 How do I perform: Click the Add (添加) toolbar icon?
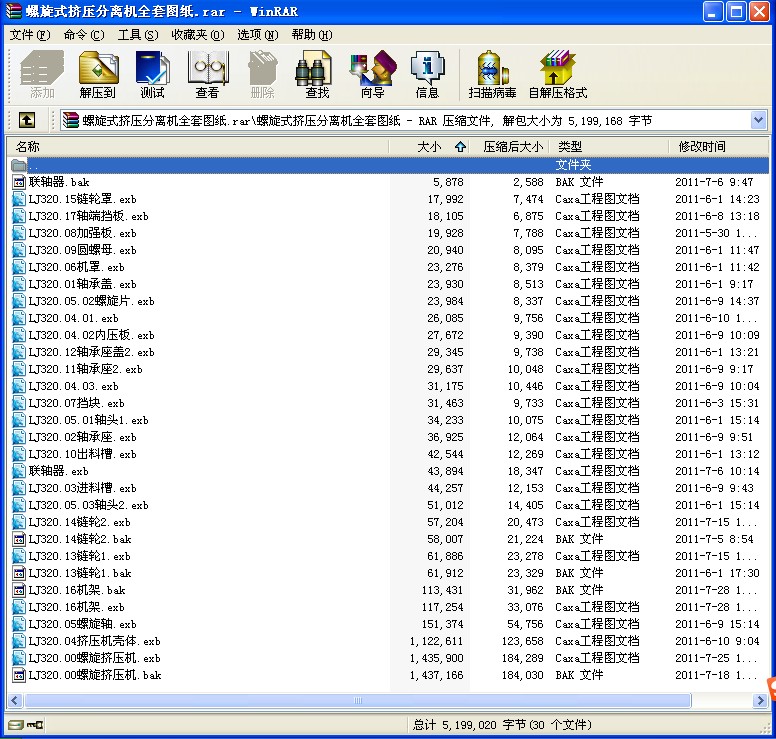pyautogui.click(x=42, y=75)
